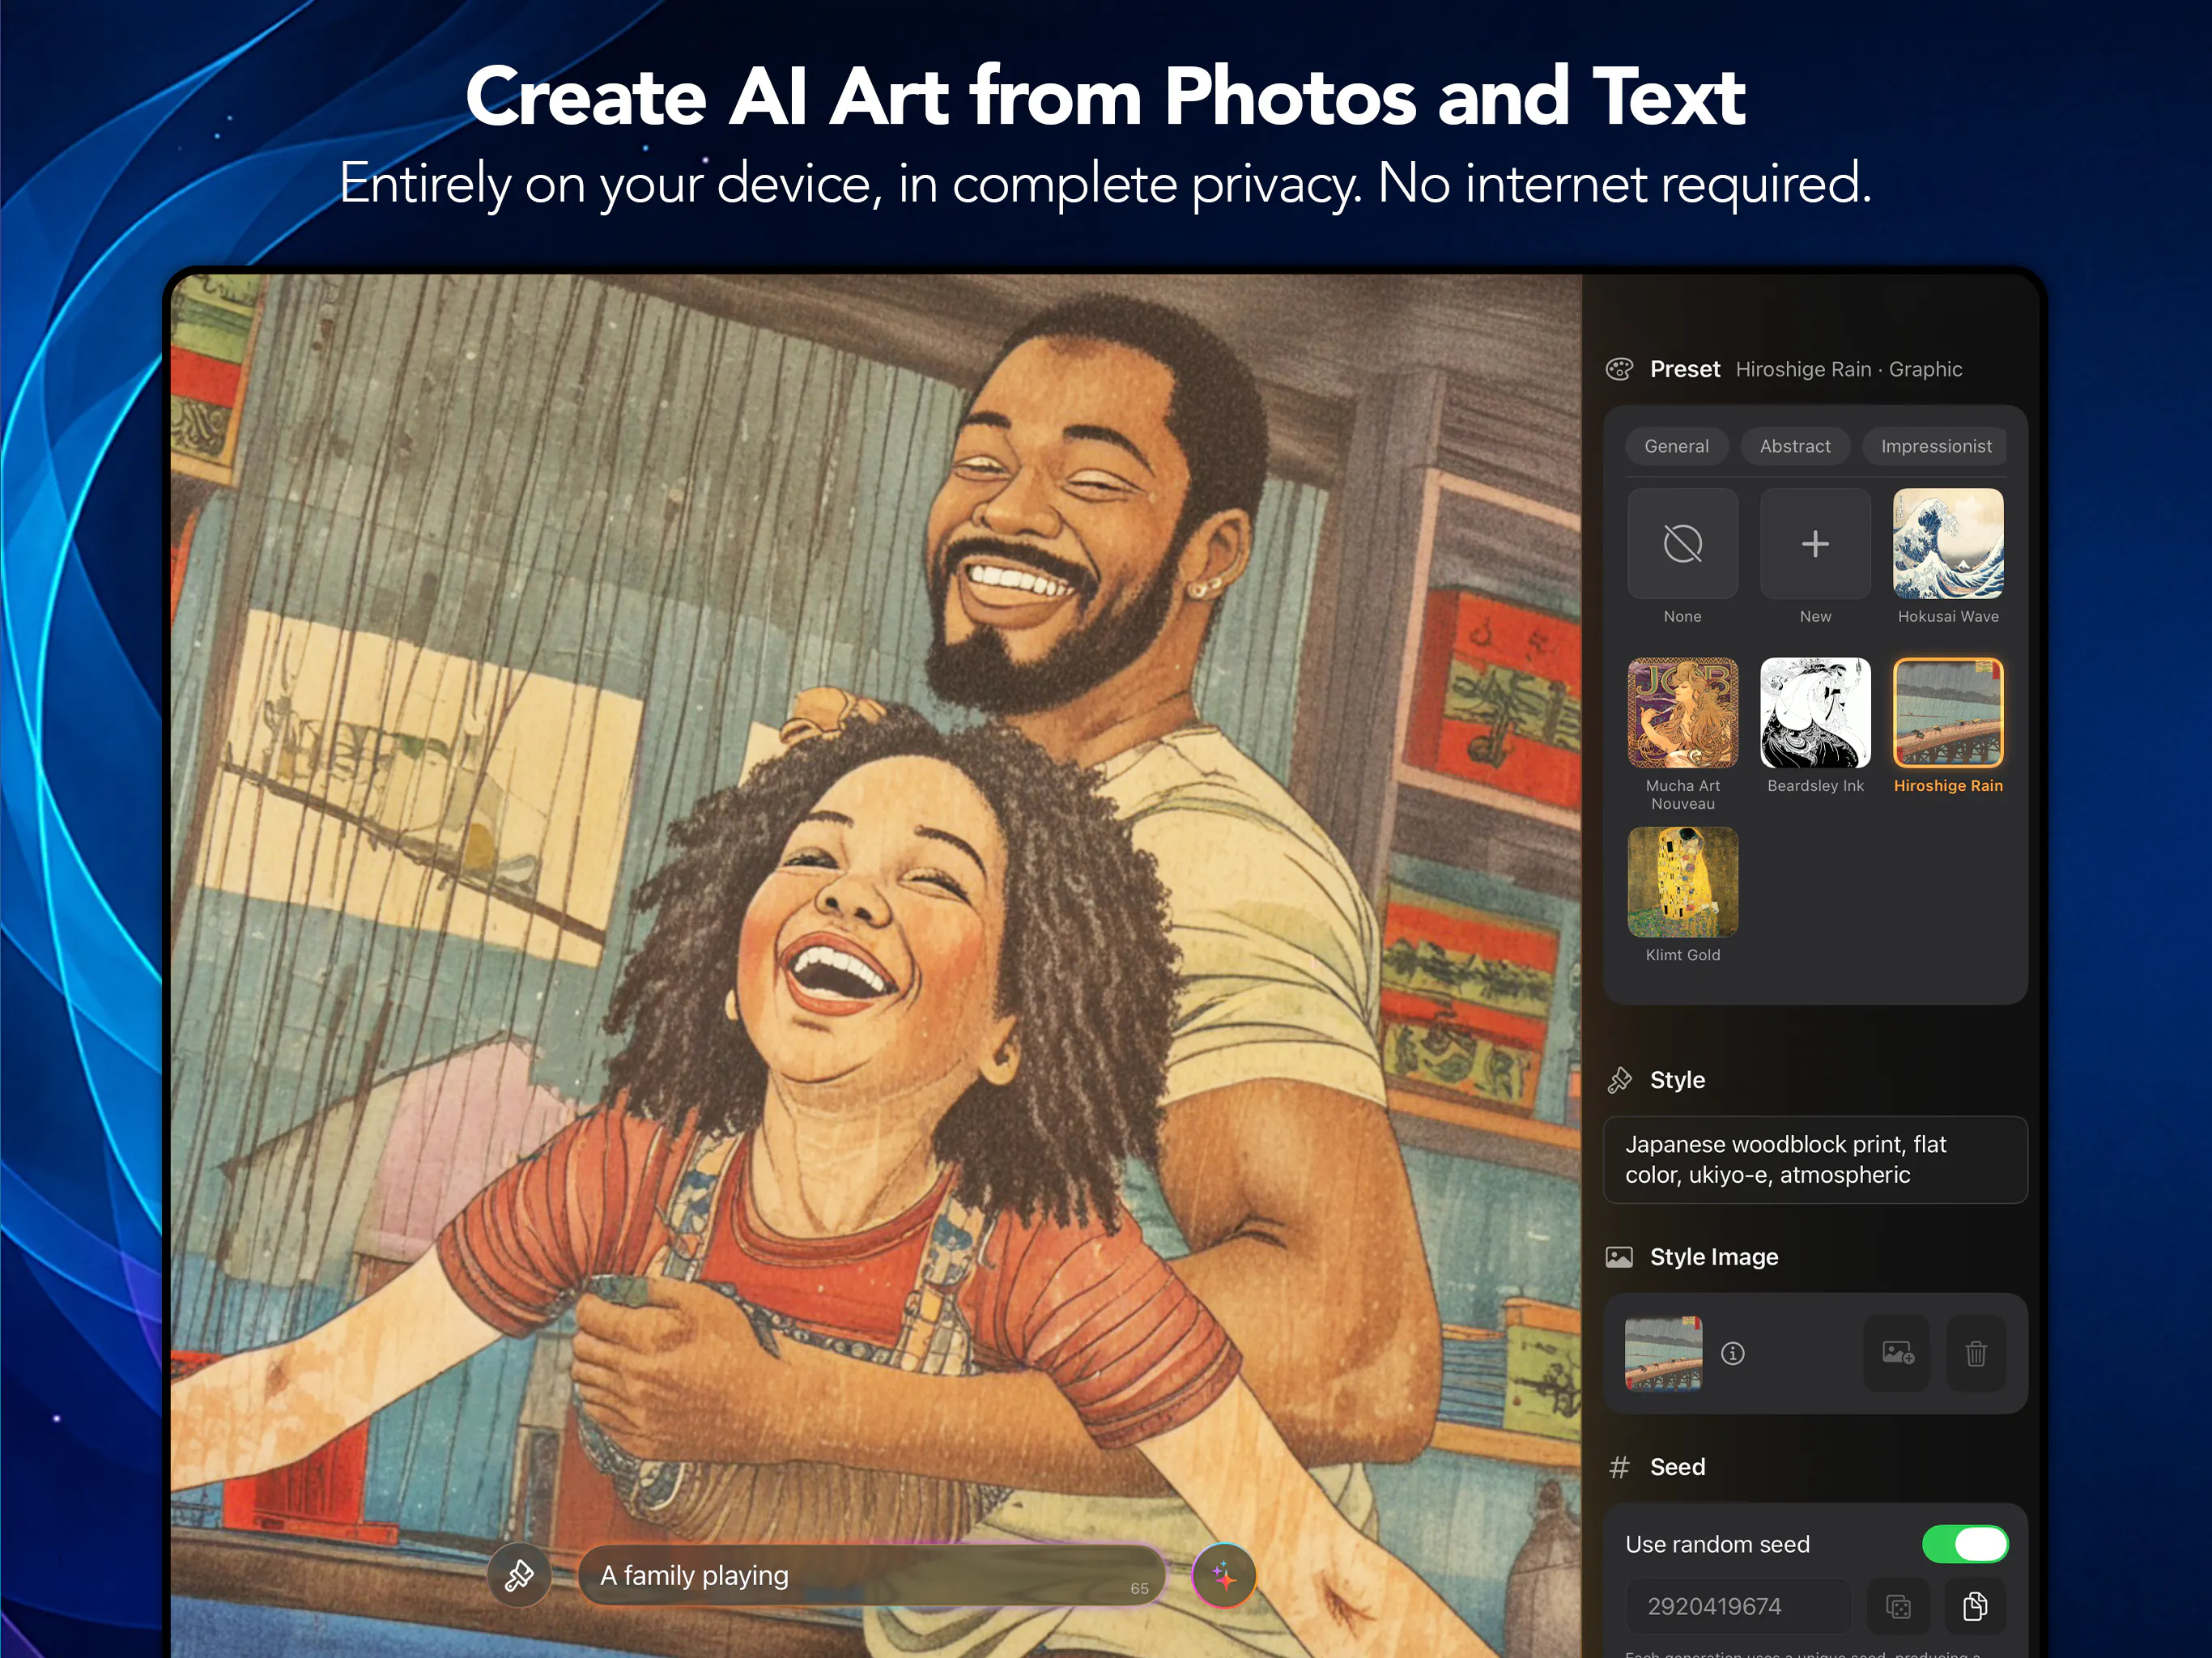
Task: Click the seed value field 2920419674
Action: [1738, 1606]
